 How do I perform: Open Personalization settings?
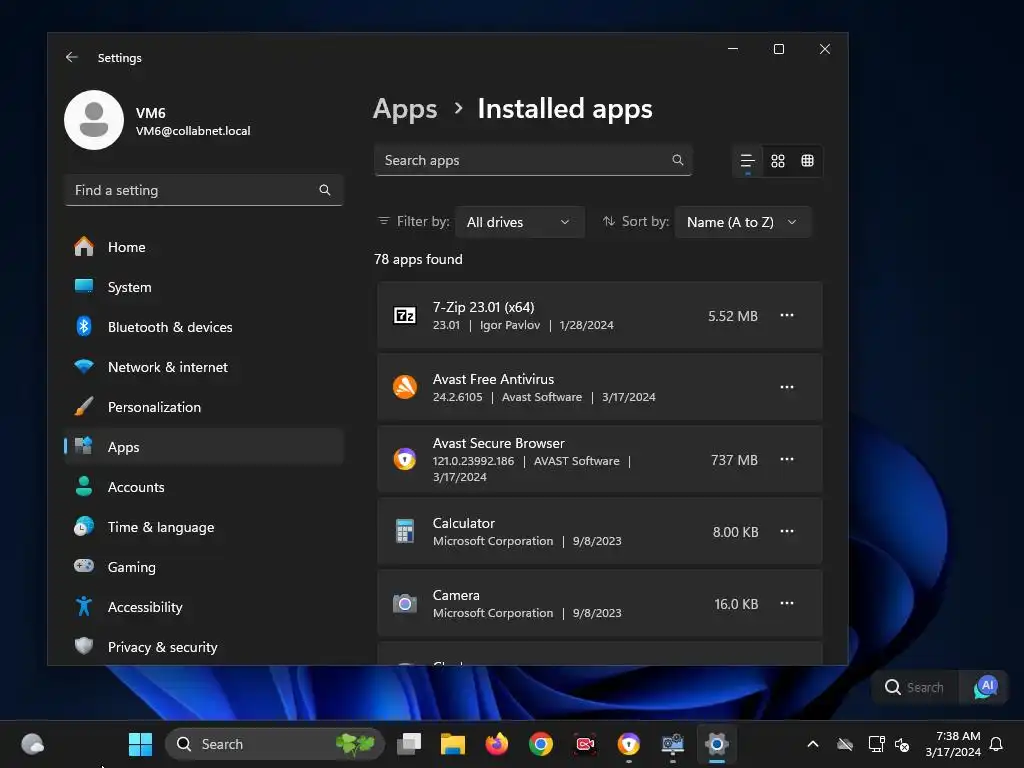[x=204, y=407]
